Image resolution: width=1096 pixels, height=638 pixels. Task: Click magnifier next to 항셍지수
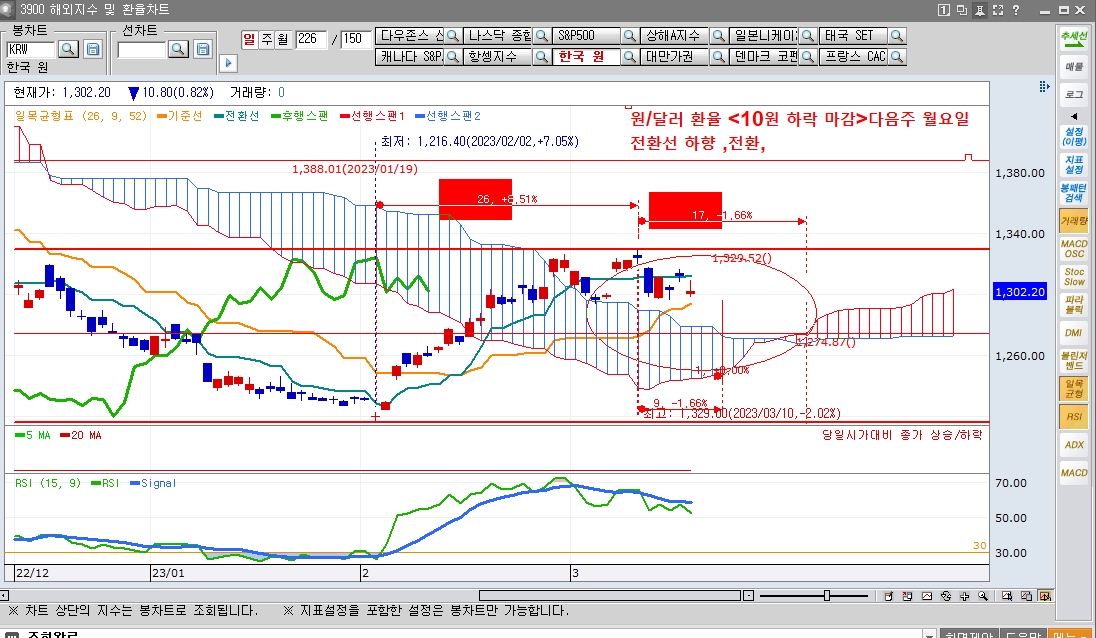click(x=542, y=57)
